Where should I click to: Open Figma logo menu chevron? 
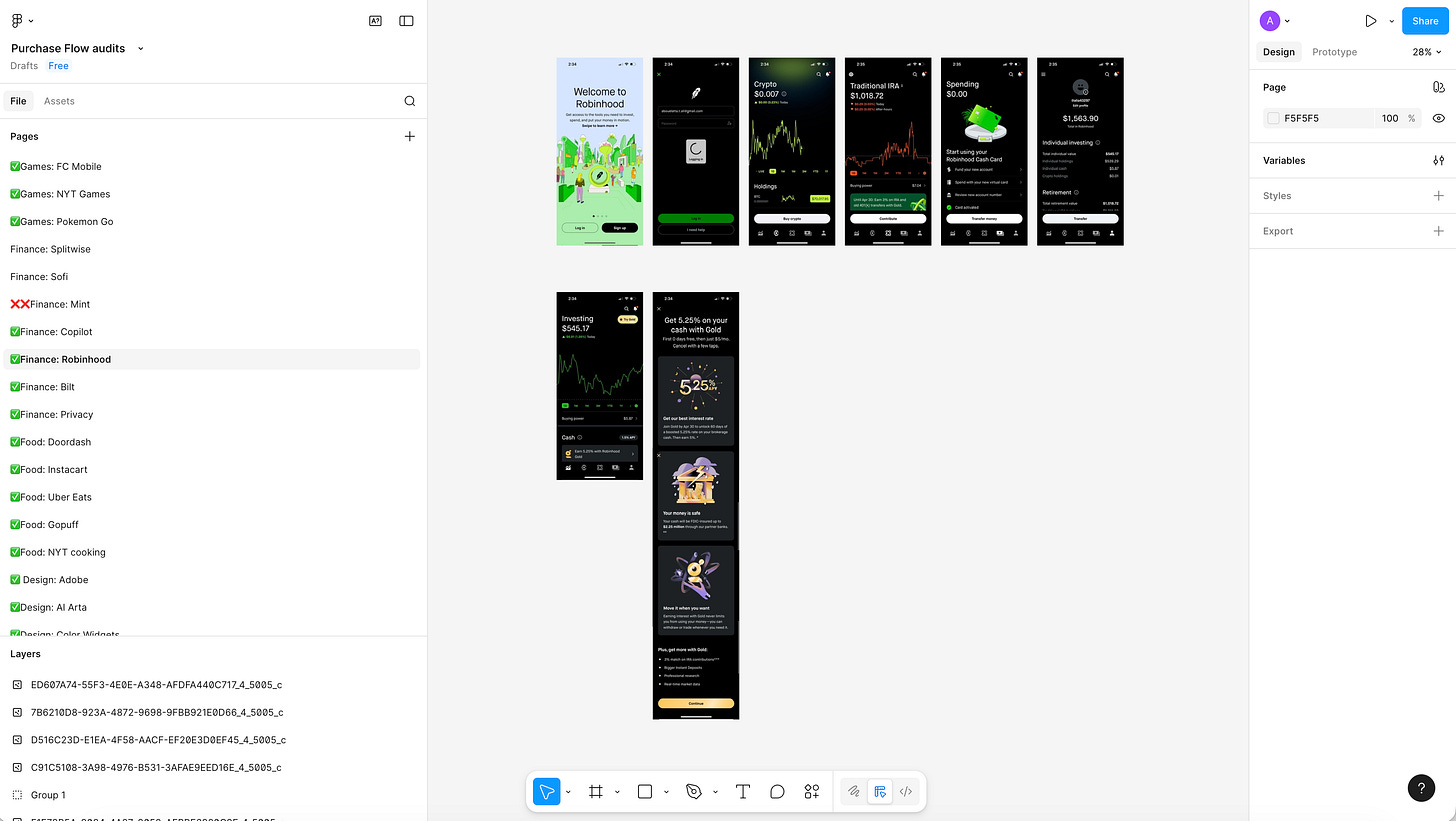click(x=31, y=21)
